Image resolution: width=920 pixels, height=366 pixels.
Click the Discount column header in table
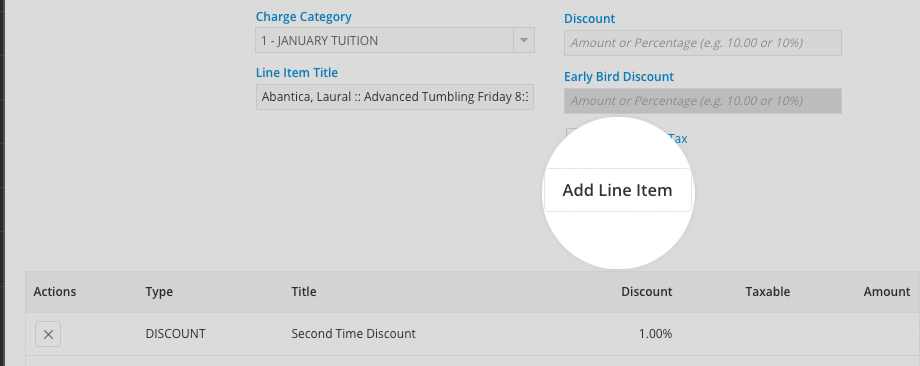pyautogui.click(x=647, y=292)
